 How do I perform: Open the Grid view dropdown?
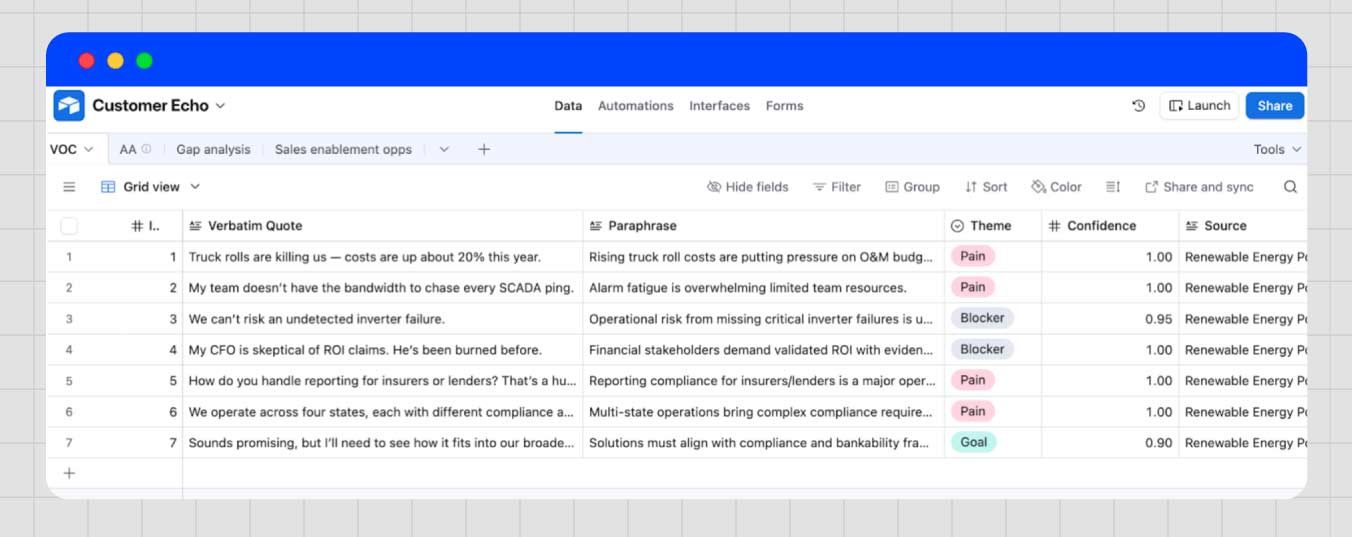(151, 187)
